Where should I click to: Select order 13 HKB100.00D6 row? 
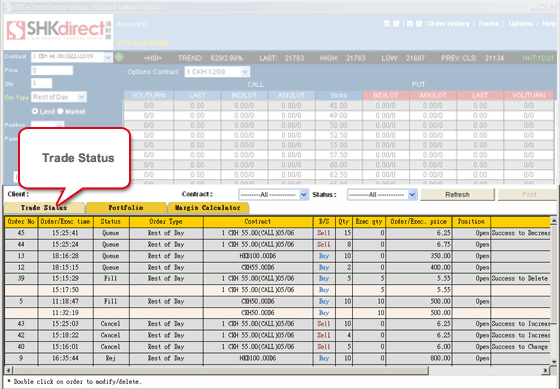(x=278, y=256)
